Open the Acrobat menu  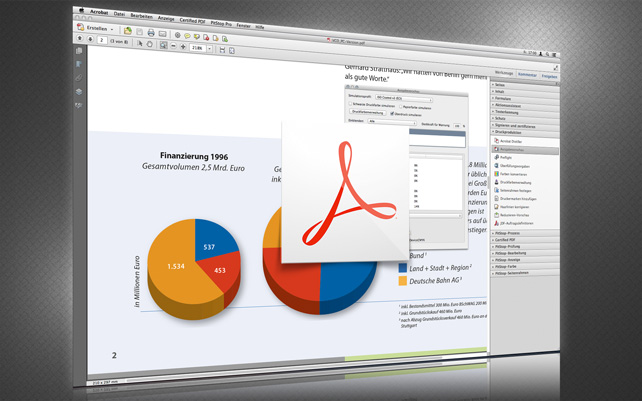[99, 12]
